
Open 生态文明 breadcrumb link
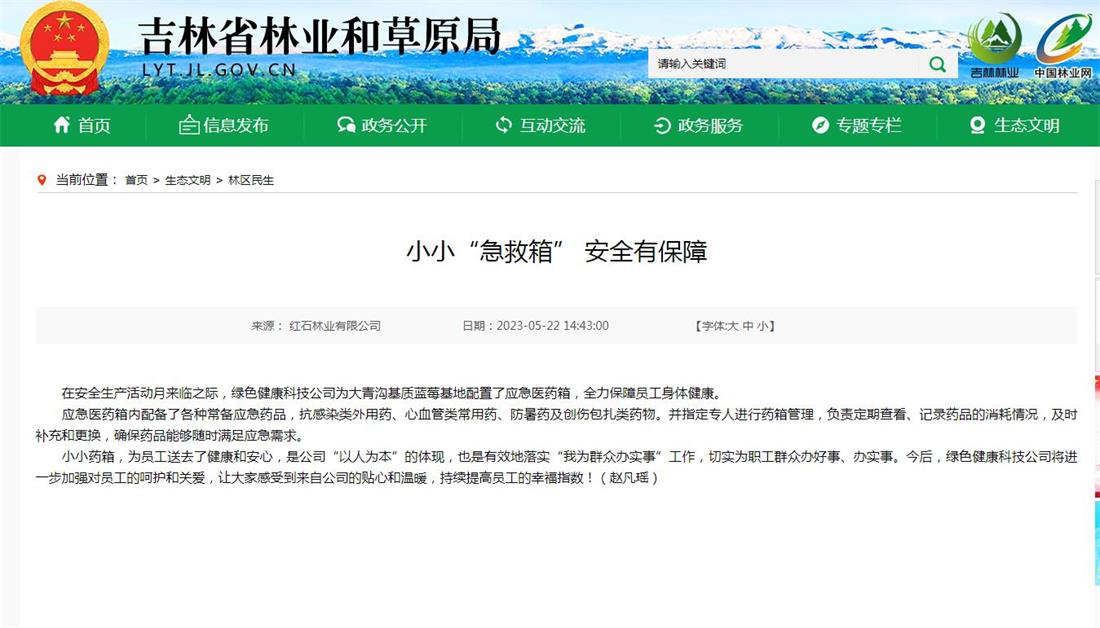point(187,180)
